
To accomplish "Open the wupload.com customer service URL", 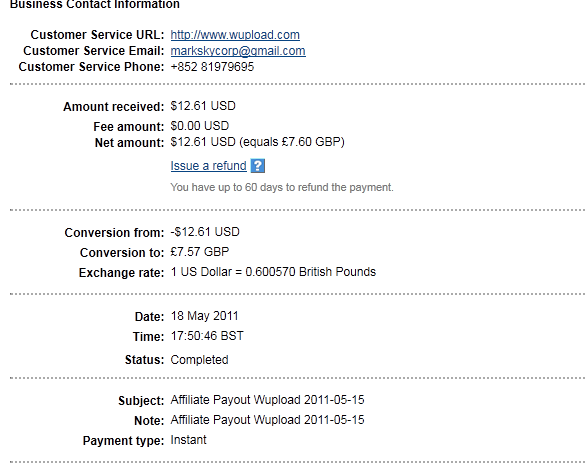I will coord(235,35).
